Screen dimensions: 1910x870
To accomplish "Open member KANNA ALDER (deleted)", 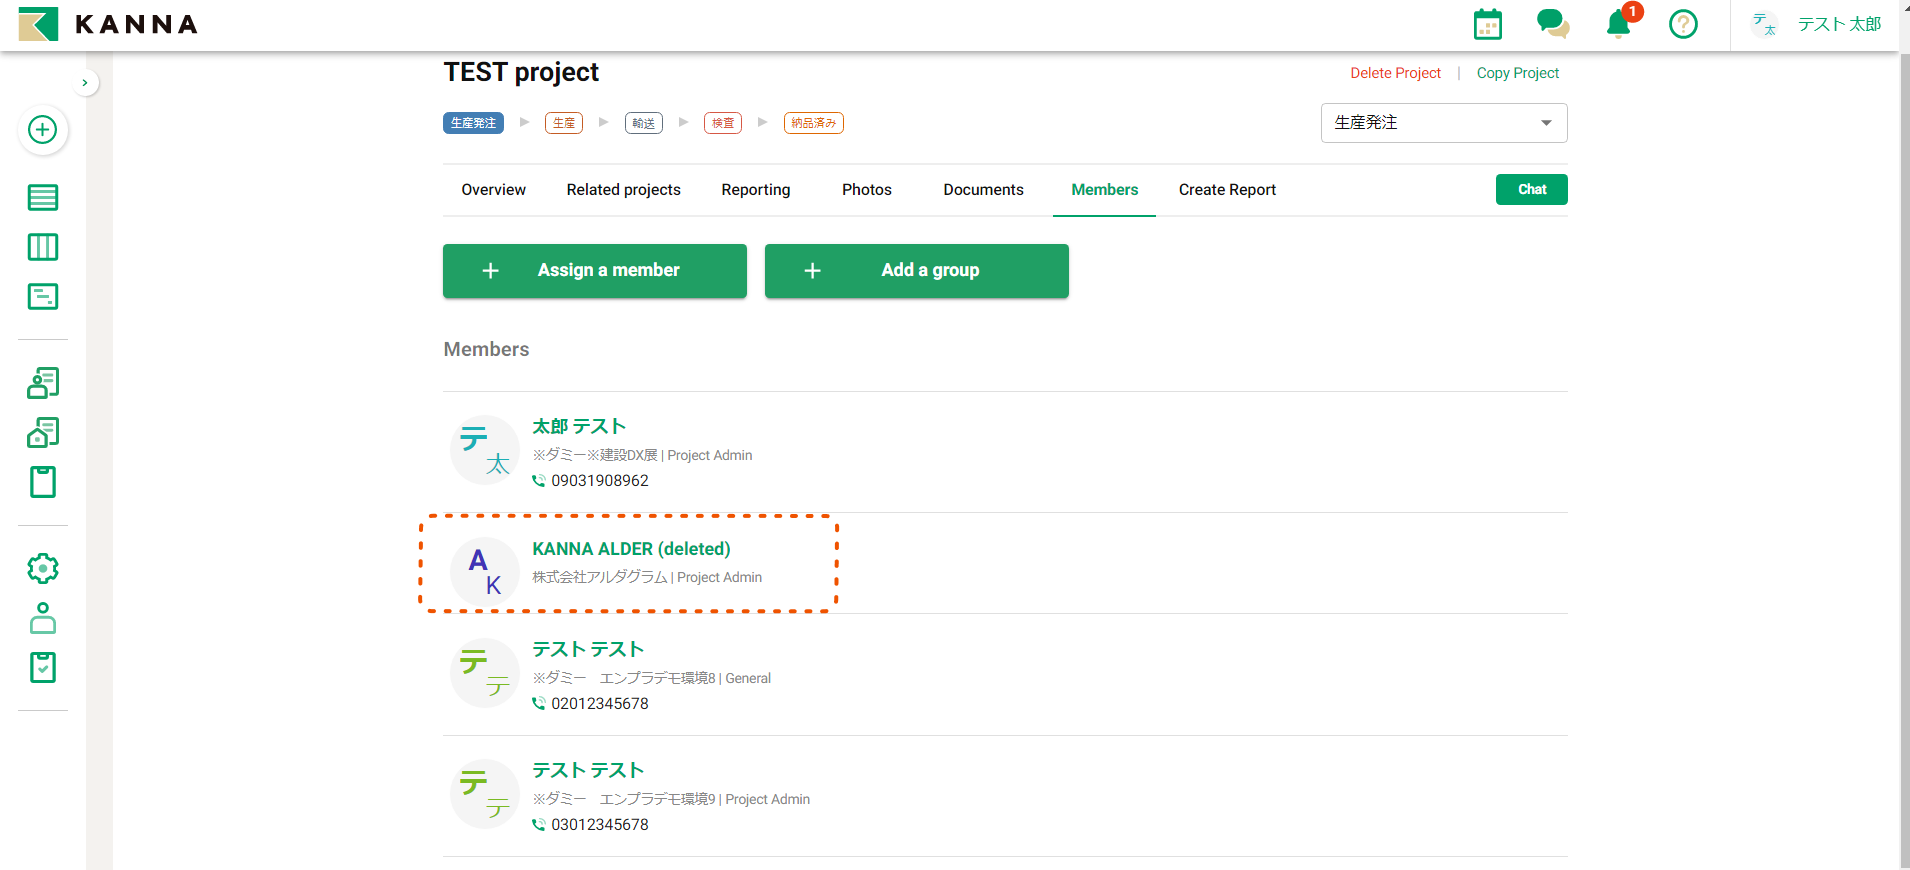I will click(x=631, y=549).
